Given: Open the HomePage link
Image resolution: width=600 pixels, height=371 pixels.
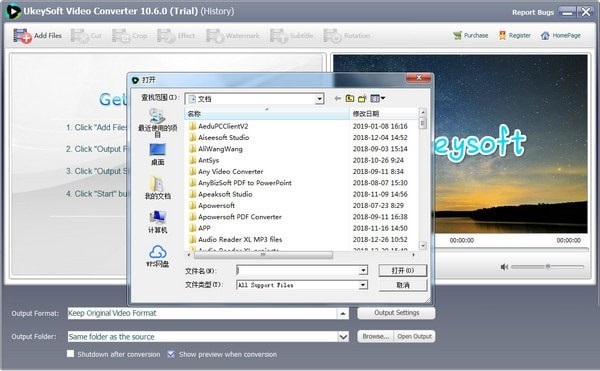Looking at the screenshot, I should pos(561,36).
